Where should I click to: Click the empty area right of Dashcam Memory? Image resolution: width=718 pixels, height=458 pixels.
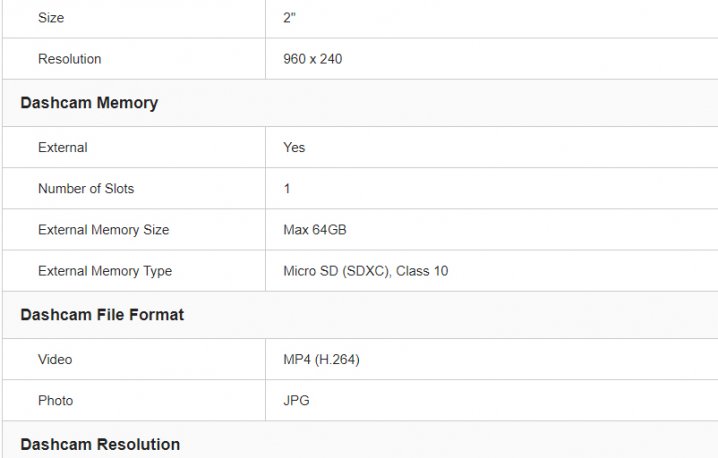450,103
